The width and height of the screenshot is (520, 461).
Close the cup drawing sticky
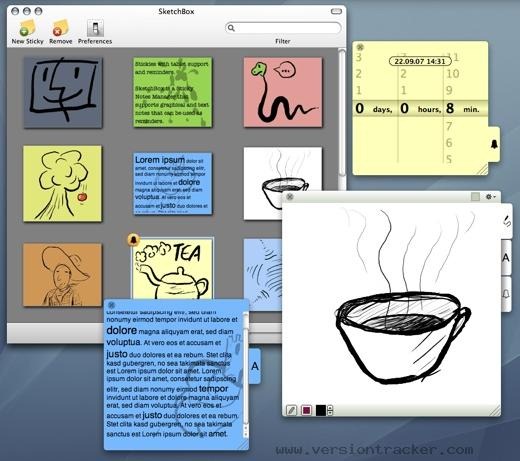[x=290, y=197]
